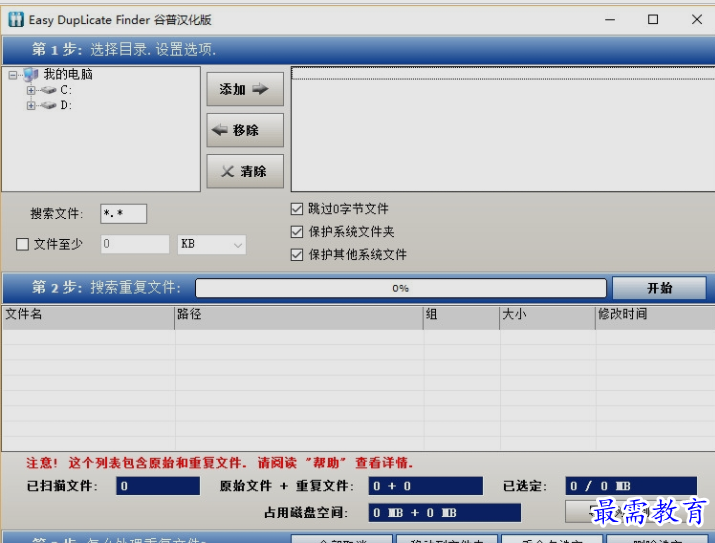Image resolution: width=715 pixels, height=543 pixels.
Task: Select the 我的电脑 computer icon
Action: 31,74
